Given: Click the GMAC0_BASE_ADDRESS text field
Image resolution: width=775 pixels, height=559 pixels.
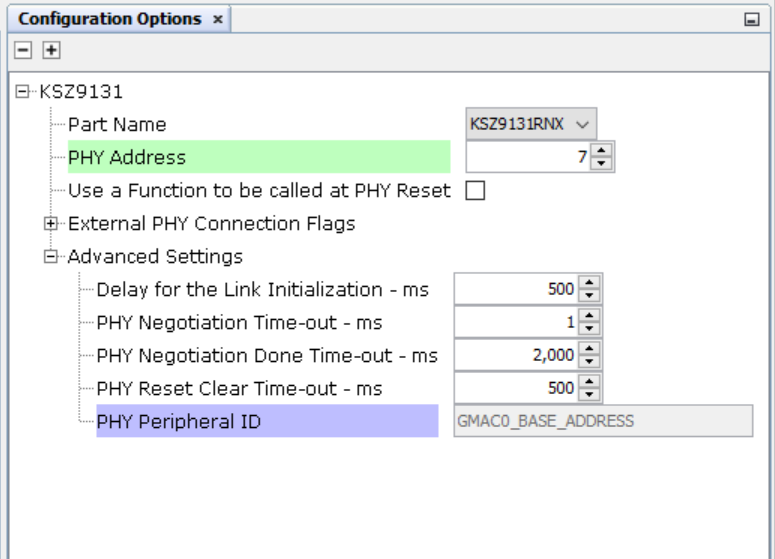Looking at the screenshot, I should [x=603, y=421].
